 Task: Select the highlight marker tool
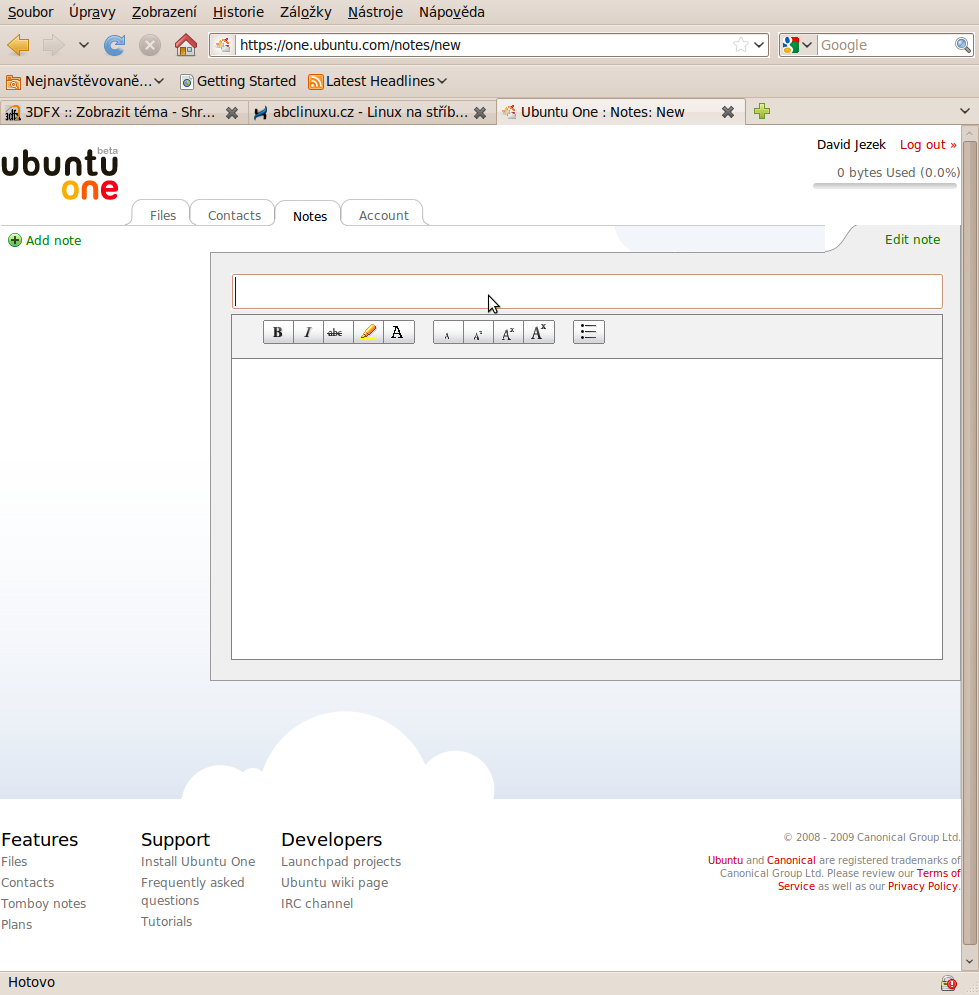(x=368, y=333)
